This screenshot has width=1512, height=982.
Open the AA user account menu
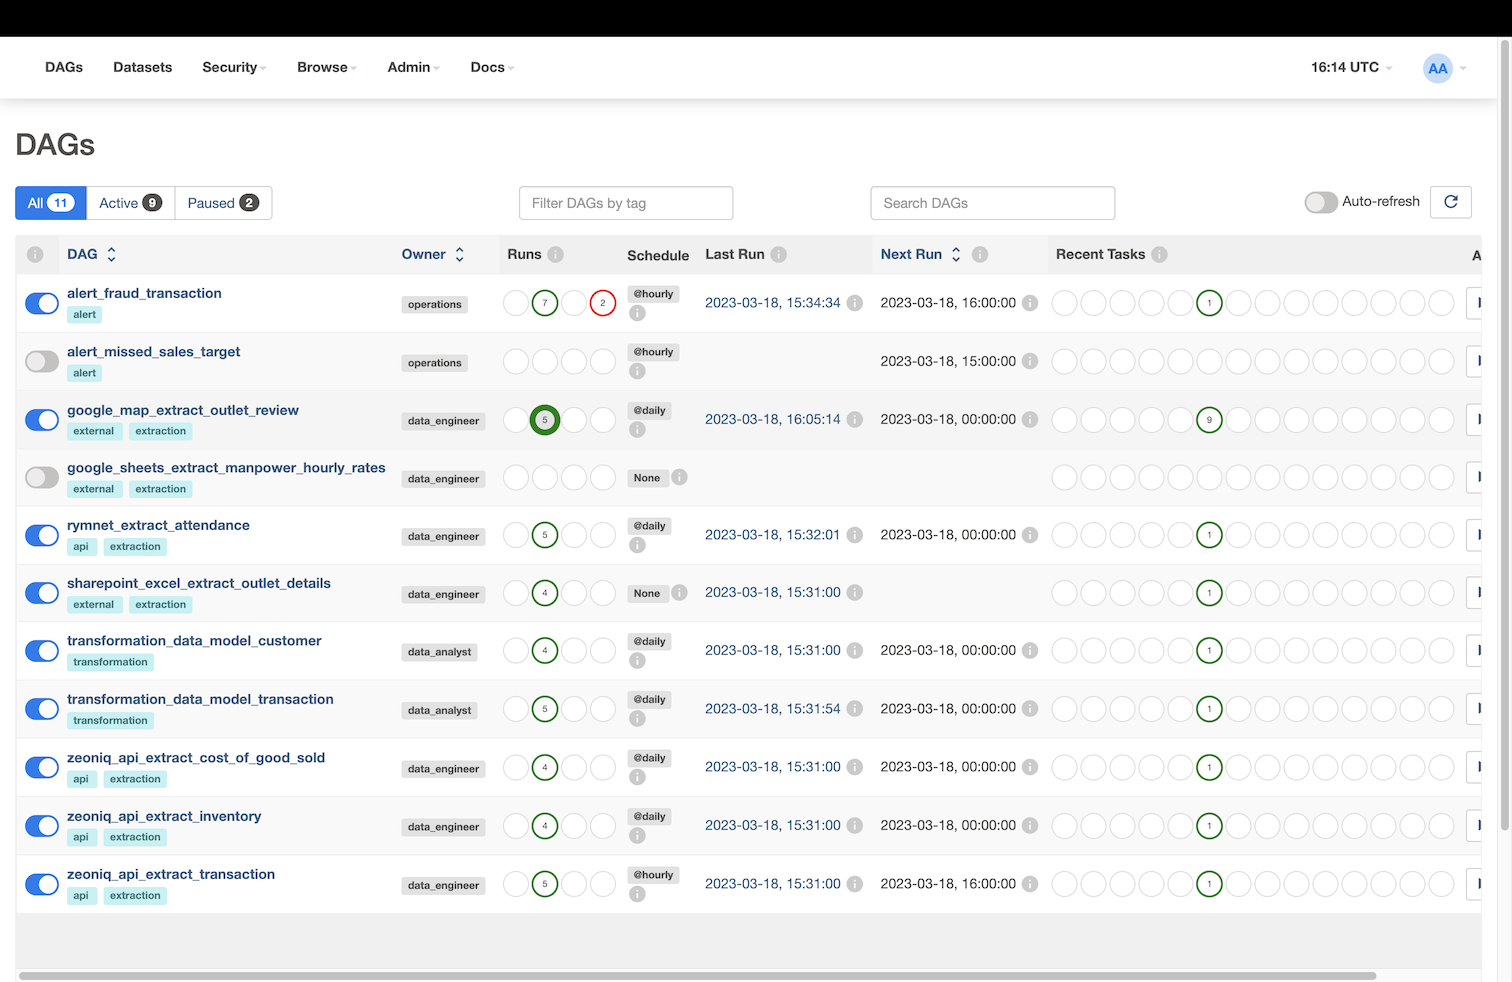tap(1445, 68)
